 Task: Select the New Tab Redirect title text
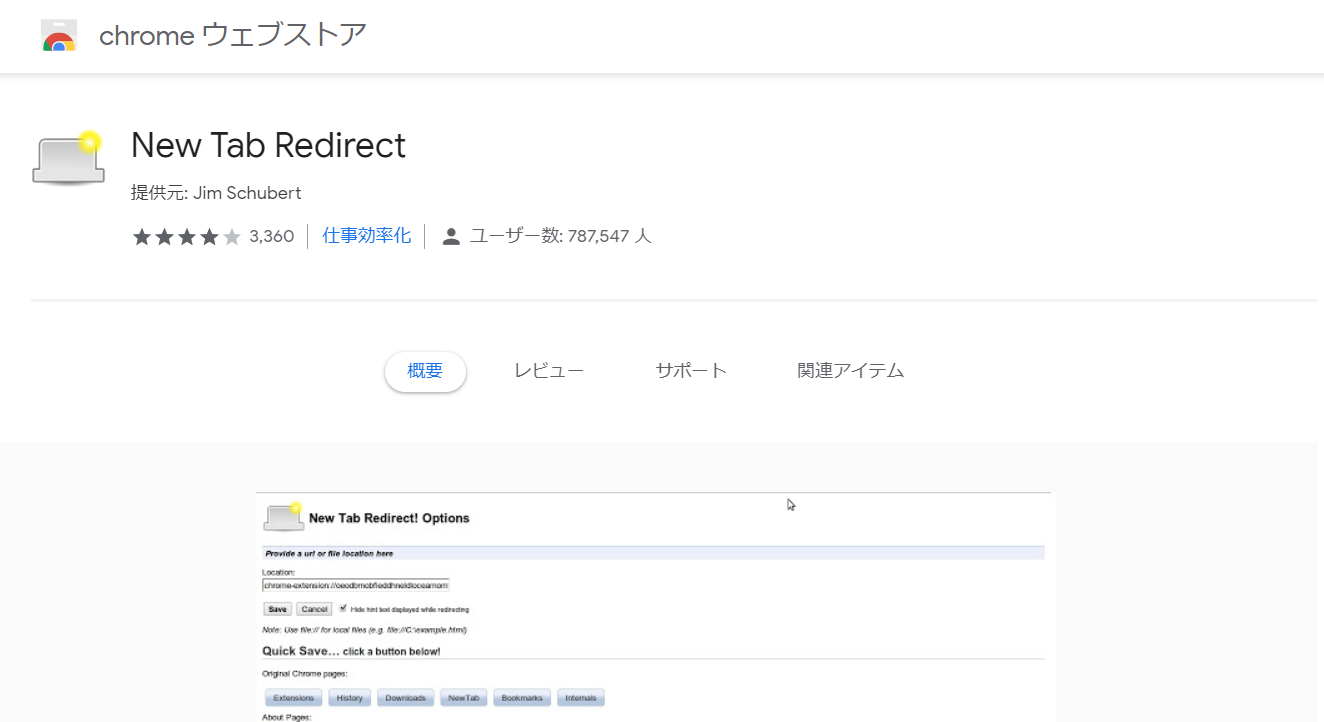(268, 146)
